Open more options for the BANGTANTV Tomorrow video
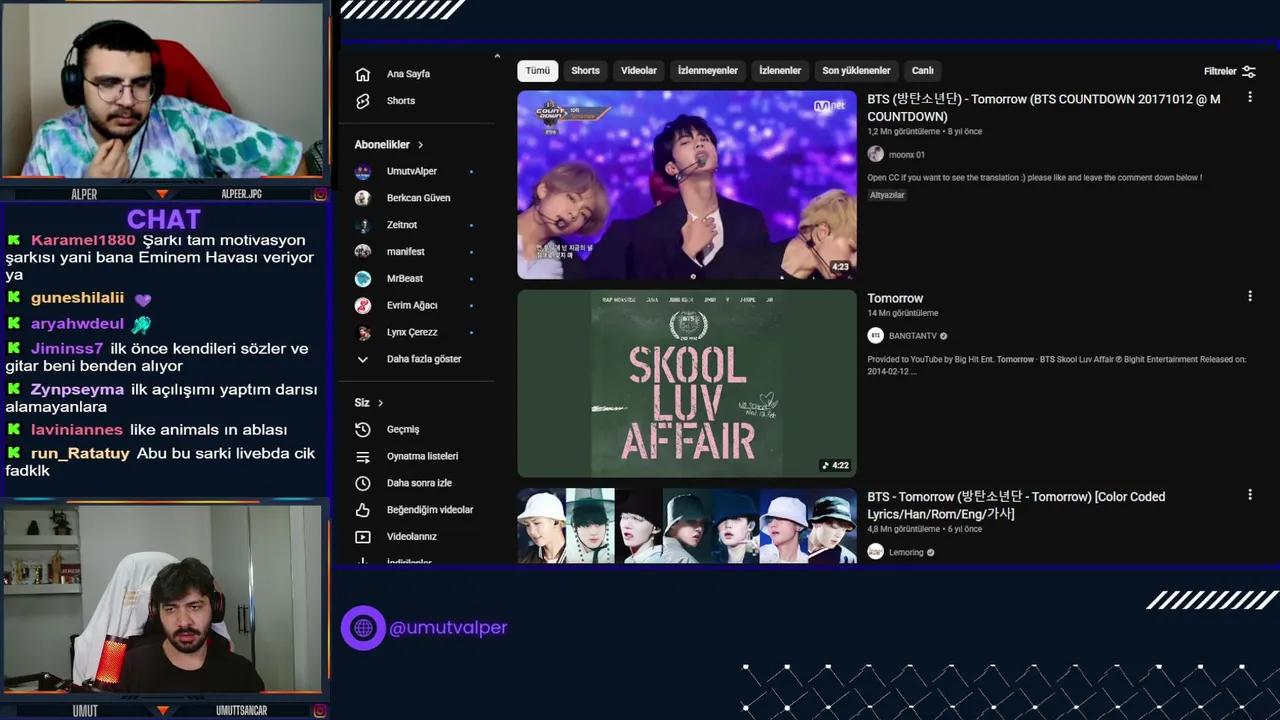 (x=1249, y=296)
